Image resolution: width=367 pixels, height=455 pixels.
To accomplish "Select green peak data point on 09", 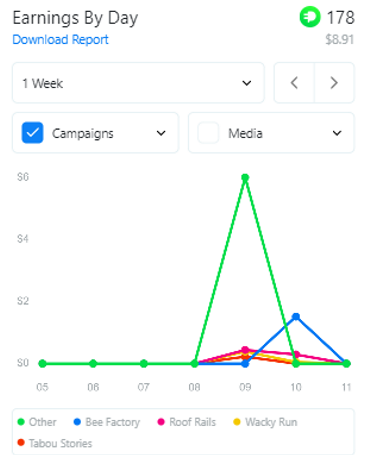I will [245, 177].
